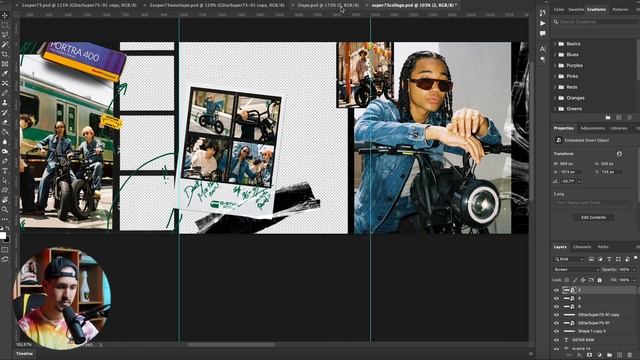This screenshot has width=640, height=360.
Task: Select the Zoom tool
Action: (5, 209)
